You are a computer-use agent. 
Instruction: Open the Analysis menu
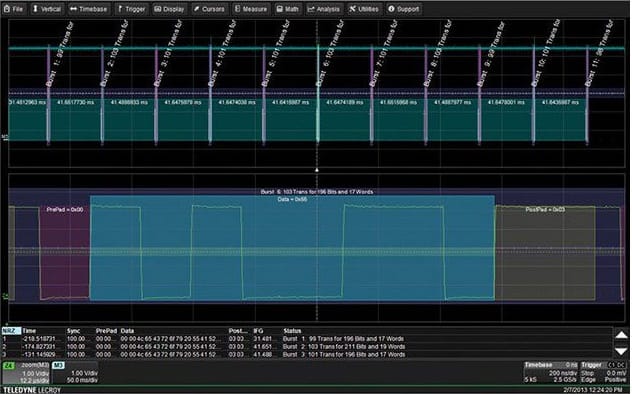pos(324,9)
